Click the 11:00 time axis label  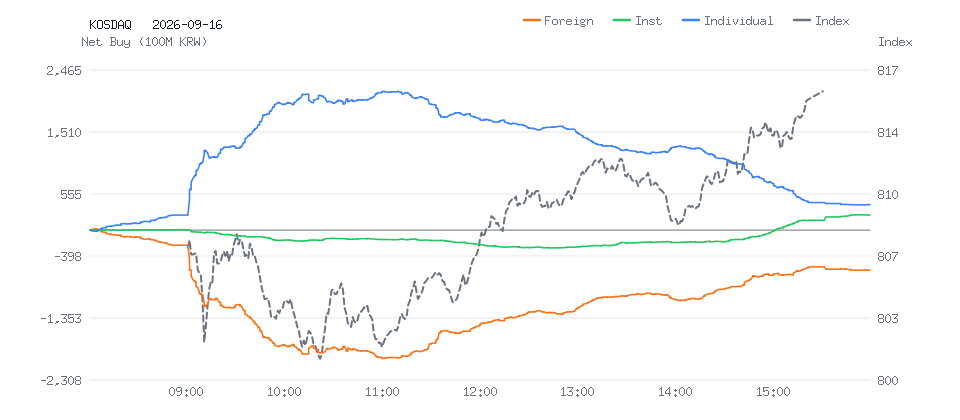382,392
